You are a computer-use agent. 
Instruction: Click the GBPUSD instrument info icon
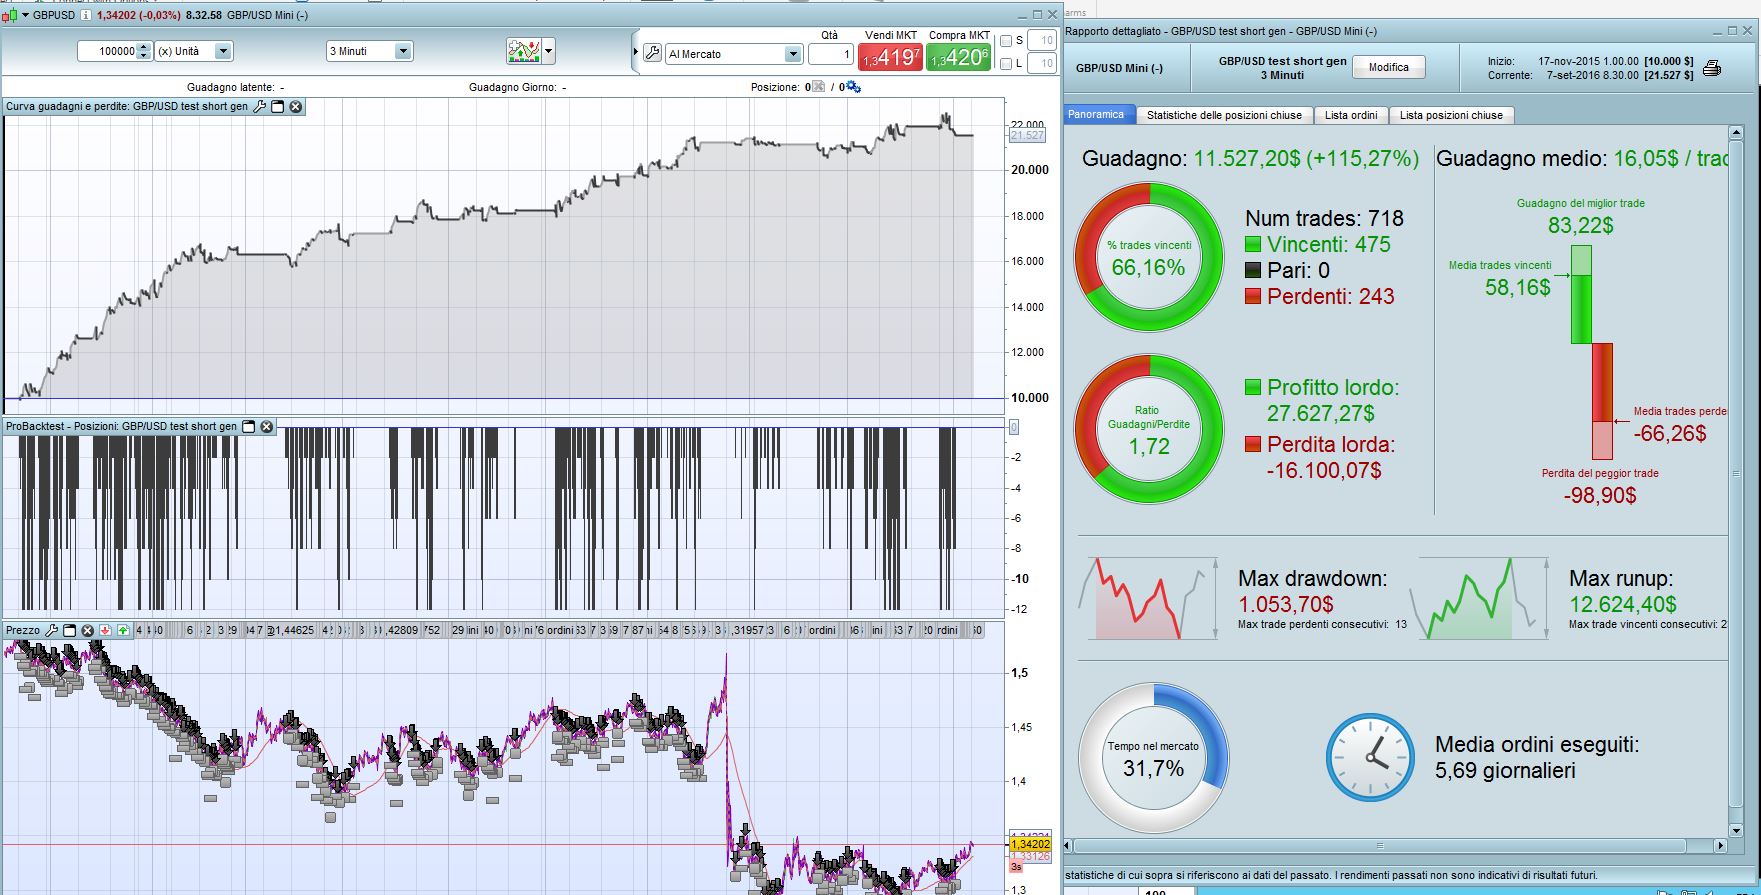(88, 15)
